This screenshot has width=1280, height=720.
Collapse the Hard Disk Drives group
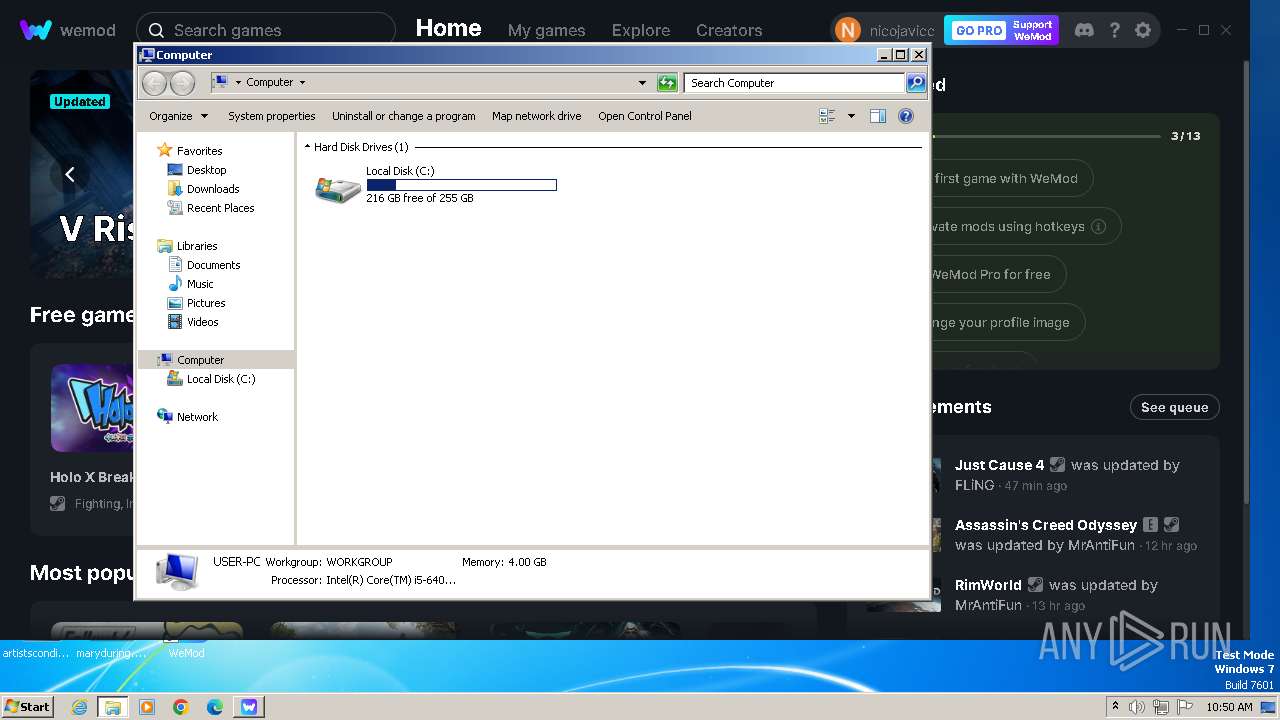(x=307, y=147)
